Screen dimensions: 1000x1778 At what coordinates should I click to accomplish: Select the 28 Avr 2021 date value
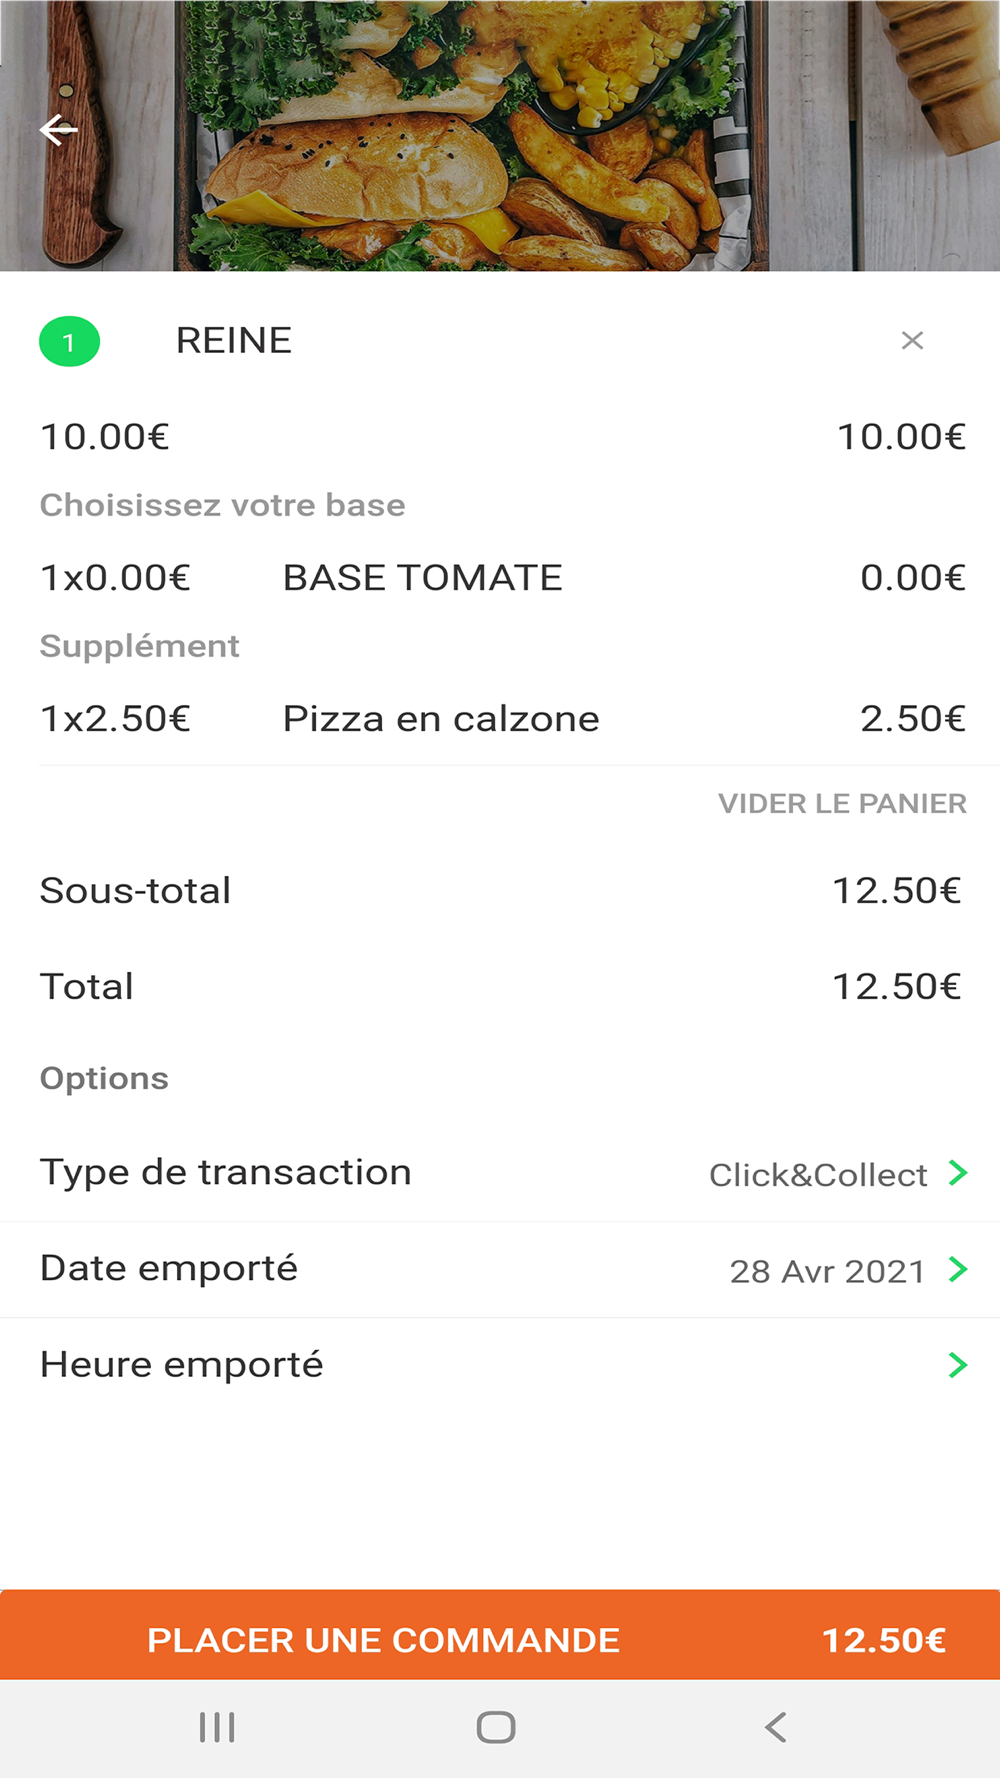(x=827, y=1271)
